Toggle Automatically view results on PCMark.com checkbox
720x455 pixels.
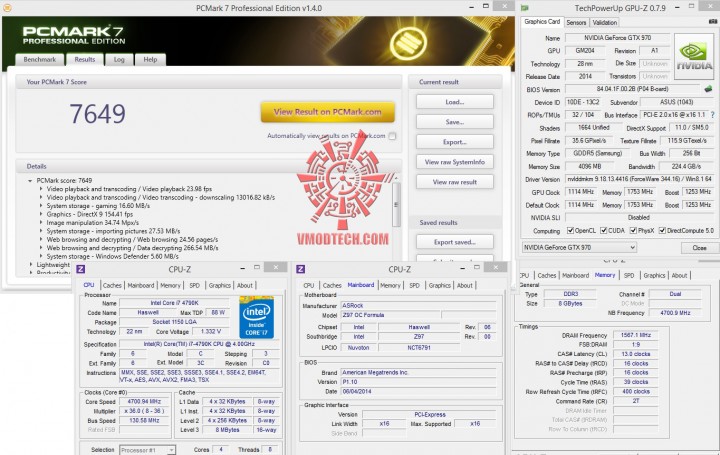pyautogui.click(x=392, y=136)
